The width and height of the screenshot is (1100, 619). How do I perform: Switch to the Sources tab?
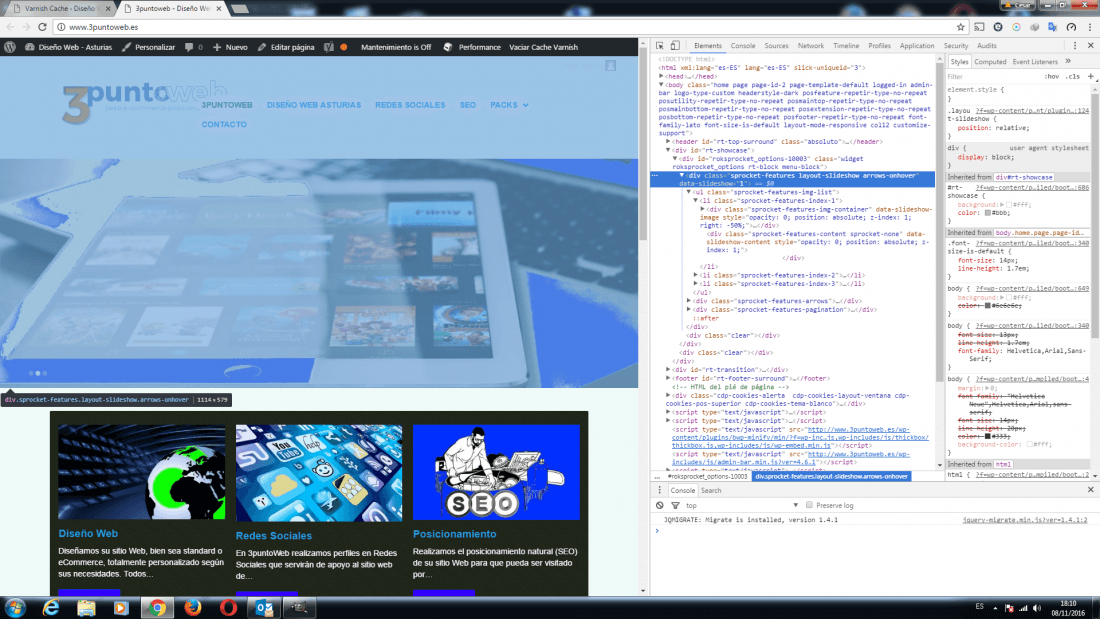point(776,46)
